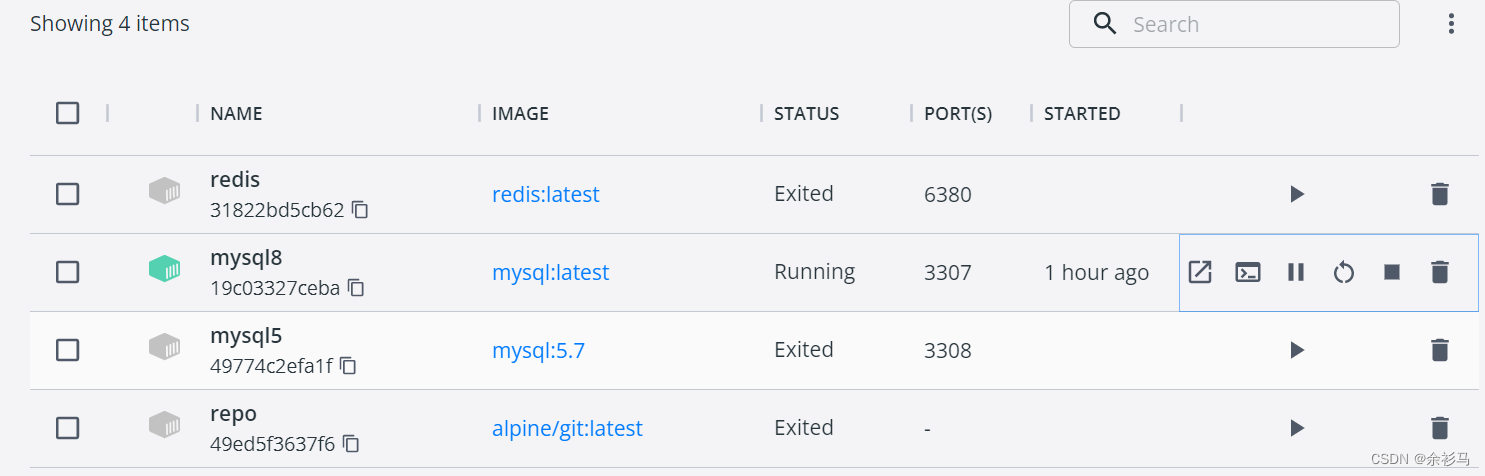The width and height of the screenshot is (1485, 476).
Task: Open the redis:latest image link
Action: coord(545,194)
